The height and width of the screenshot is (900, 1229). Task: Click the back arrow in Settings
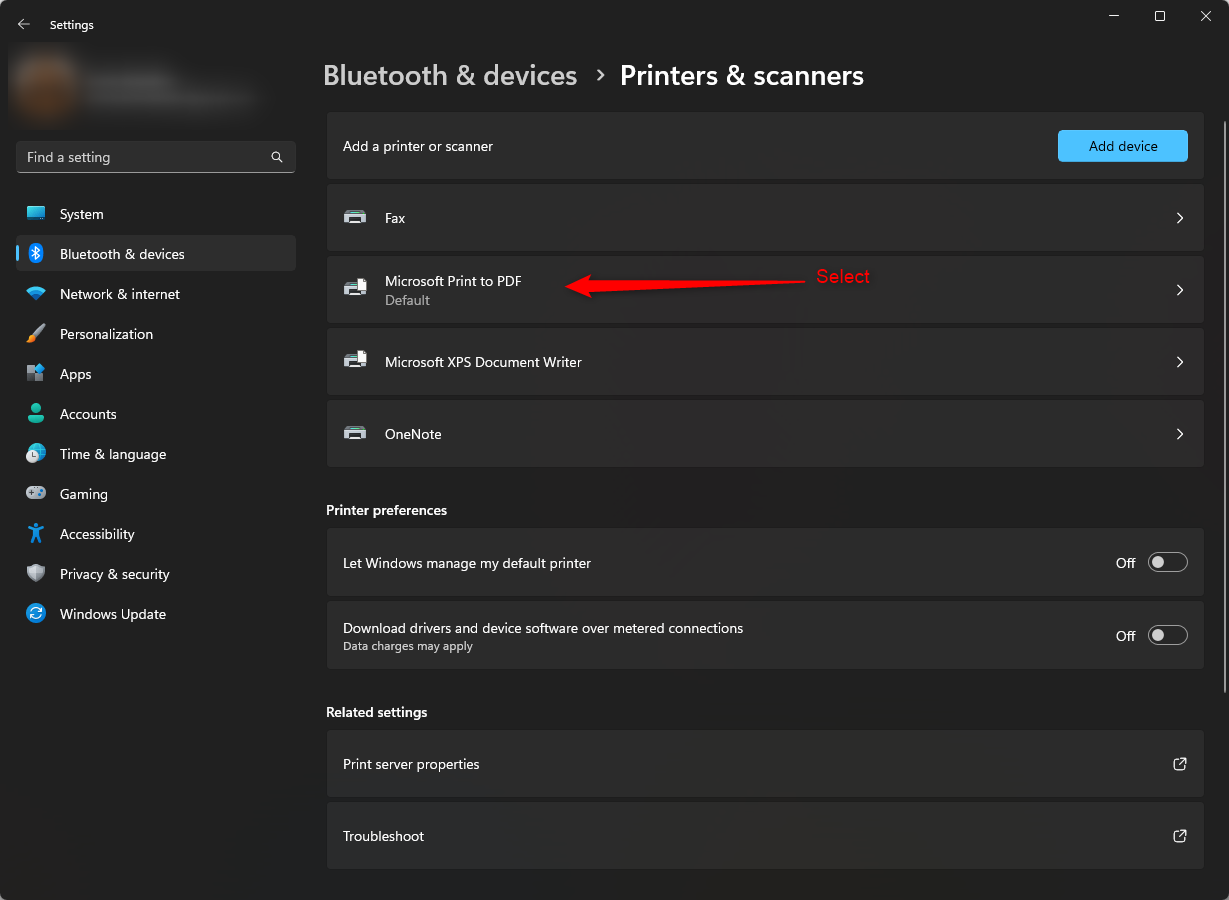24,24
